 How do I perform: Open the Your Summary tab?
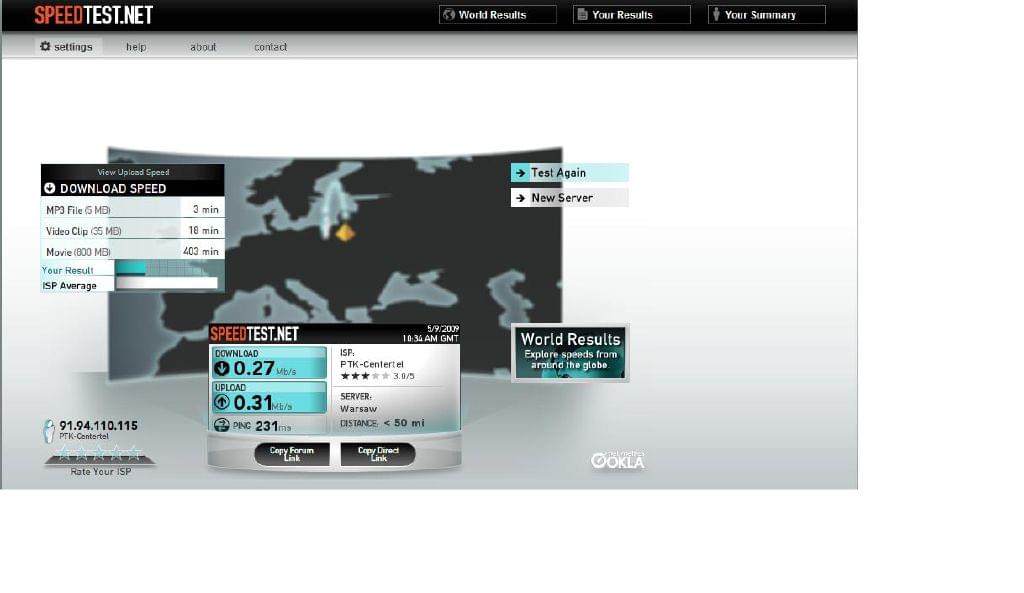pos(767,14)
